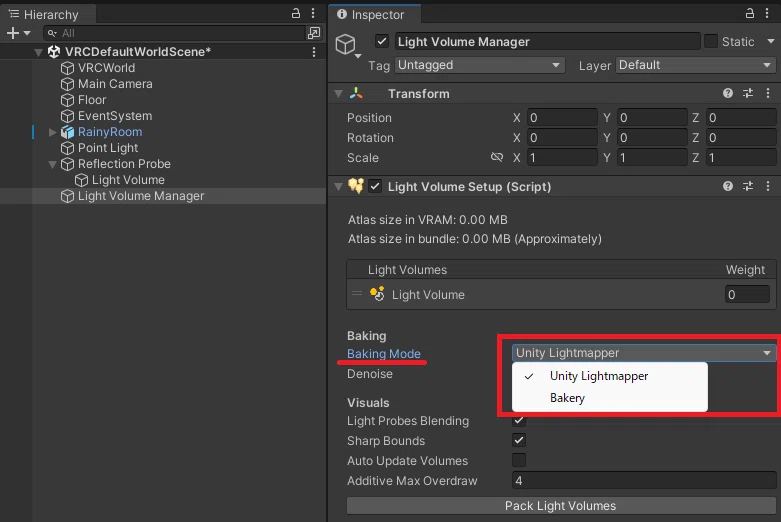Collapse the Light Volume Setup component
781x522 pixels.
point(339,186)
